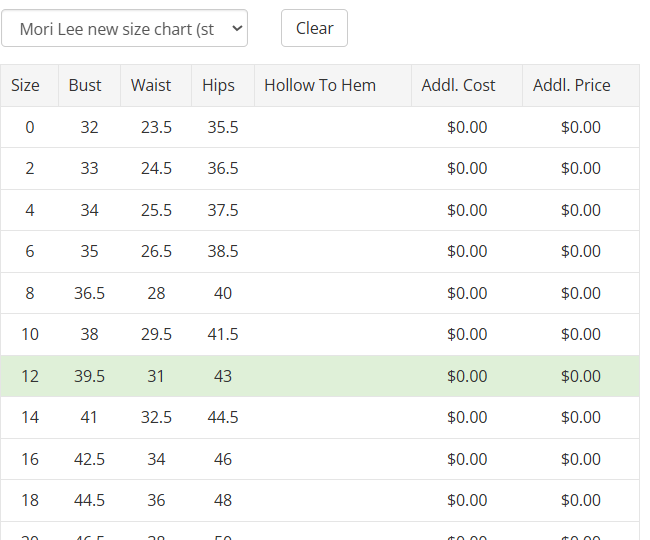Select the size 2 row

pos(320,168)
